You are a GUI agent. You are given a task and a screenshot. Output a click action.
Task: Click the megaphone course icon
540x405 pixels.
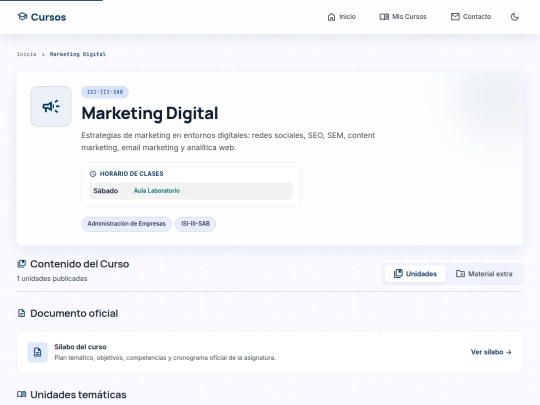(x=51, y=106)
